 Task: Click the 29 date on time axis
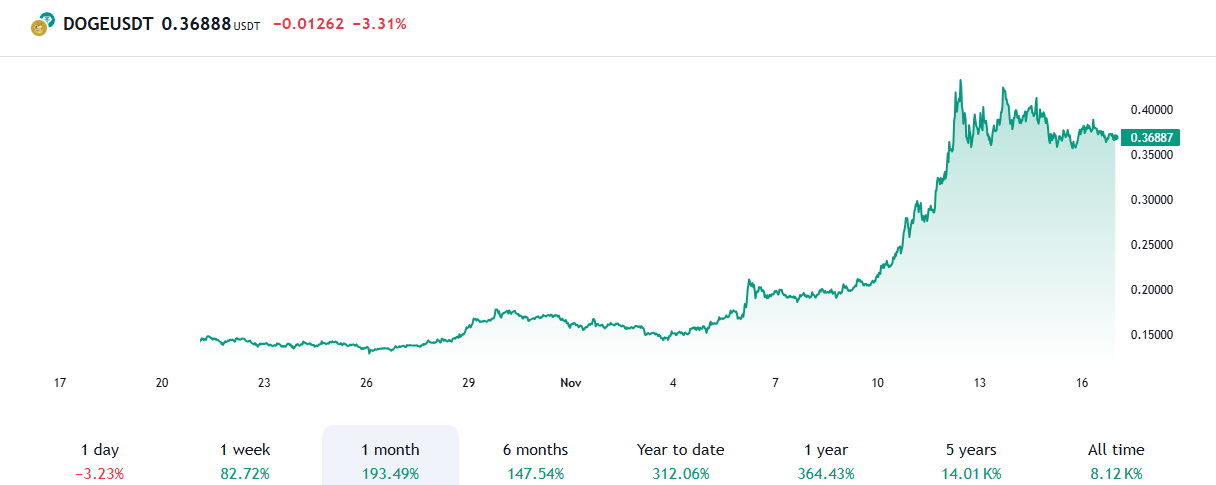(468, 383)
